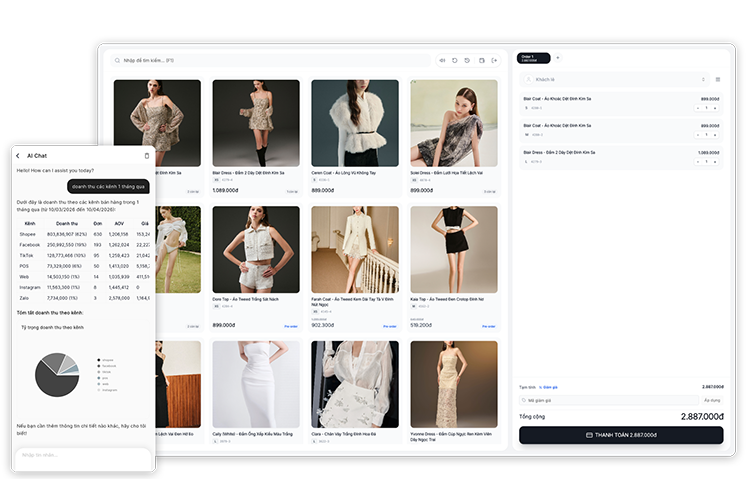Viewport: 750px width, 500px height.
Task: Click the logout icon in the top toolbar
Action: [x=494, y=61]
